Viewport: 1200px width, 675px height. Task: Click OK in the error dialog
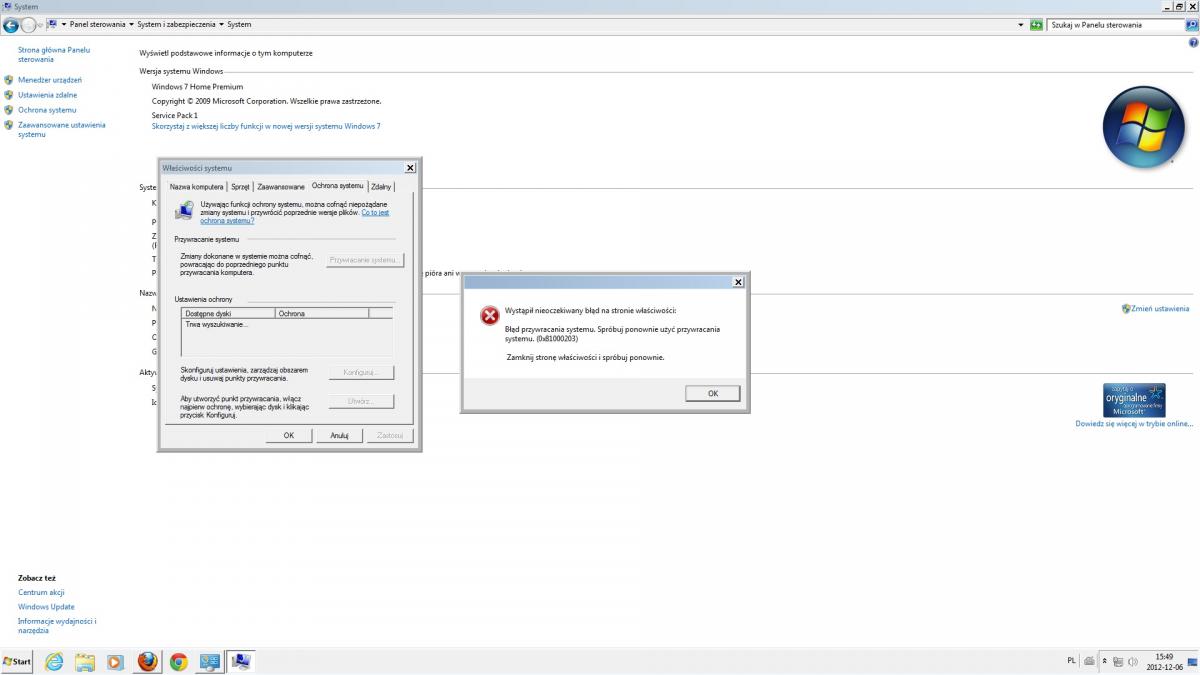click(x=713, y=393)
